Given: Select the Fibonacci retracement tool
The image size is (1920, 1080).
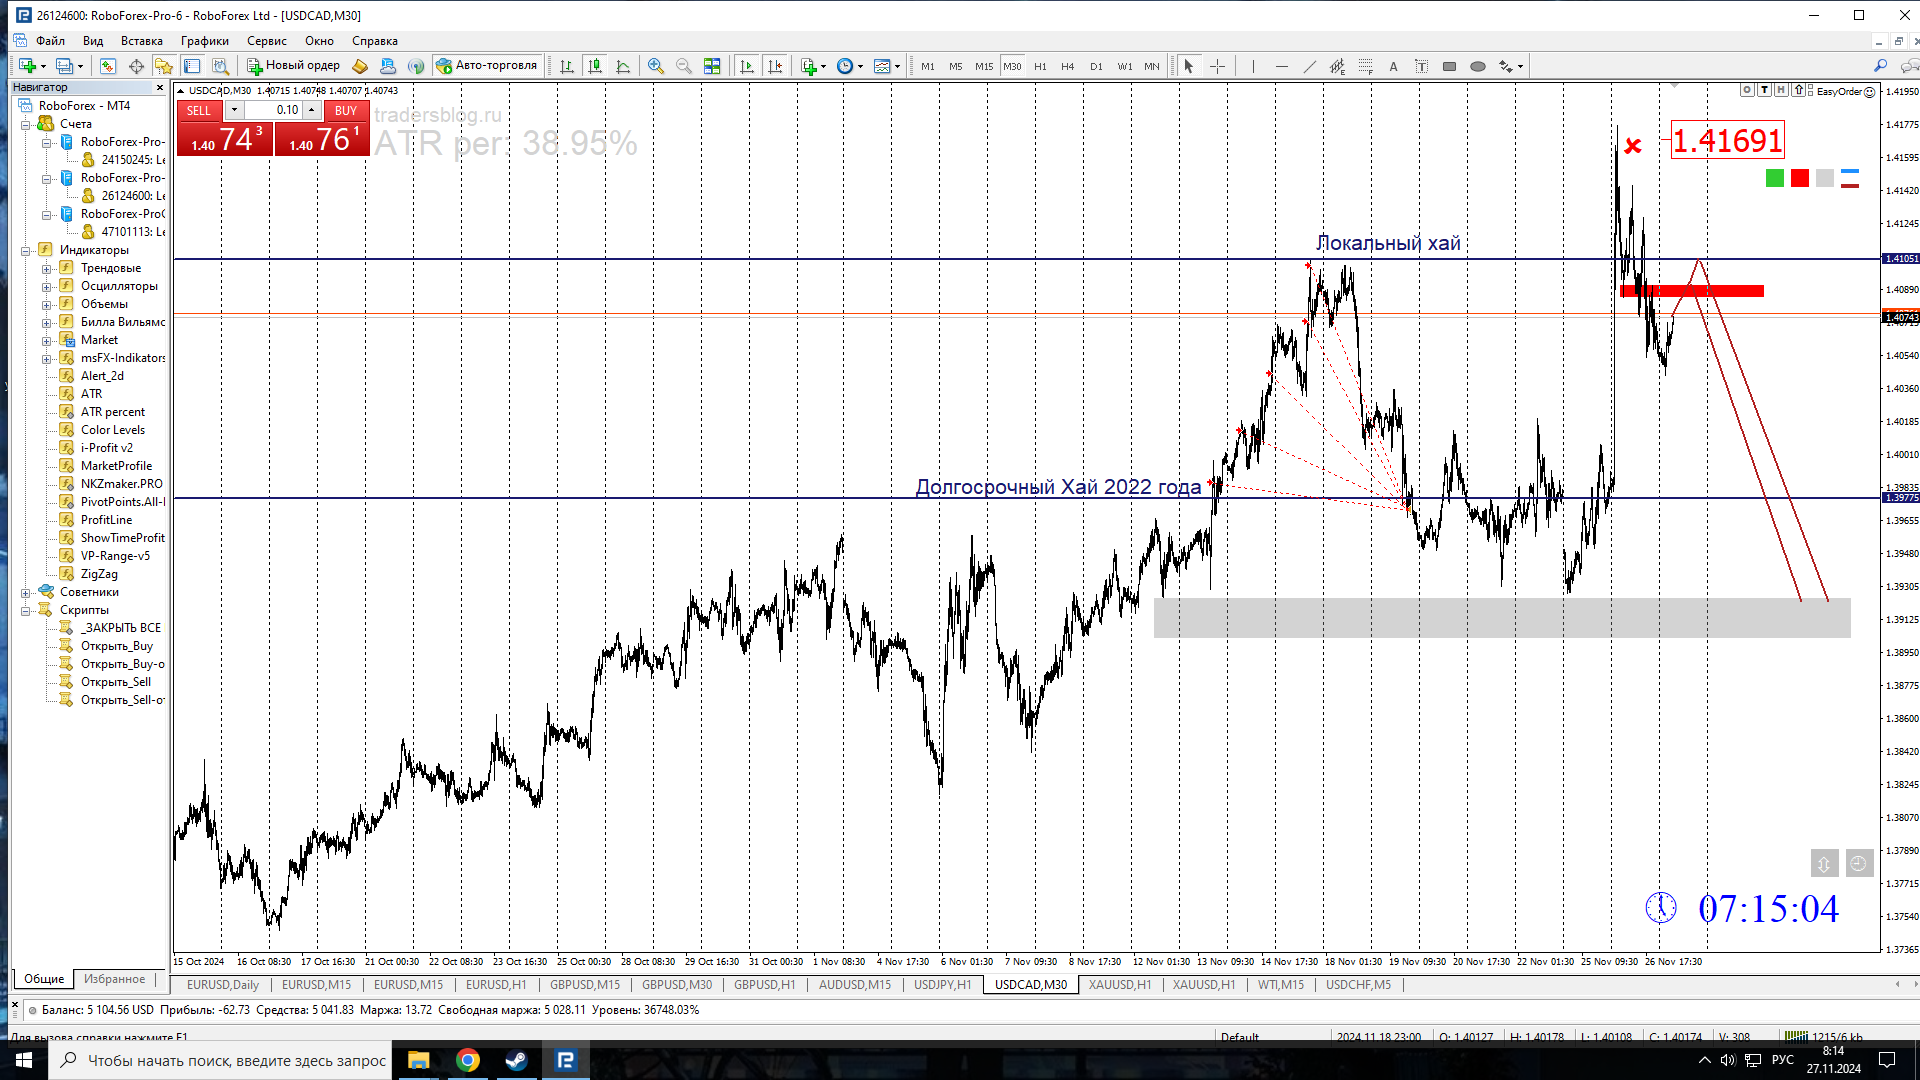Looking at the screenshot, I should [1366, 66].
